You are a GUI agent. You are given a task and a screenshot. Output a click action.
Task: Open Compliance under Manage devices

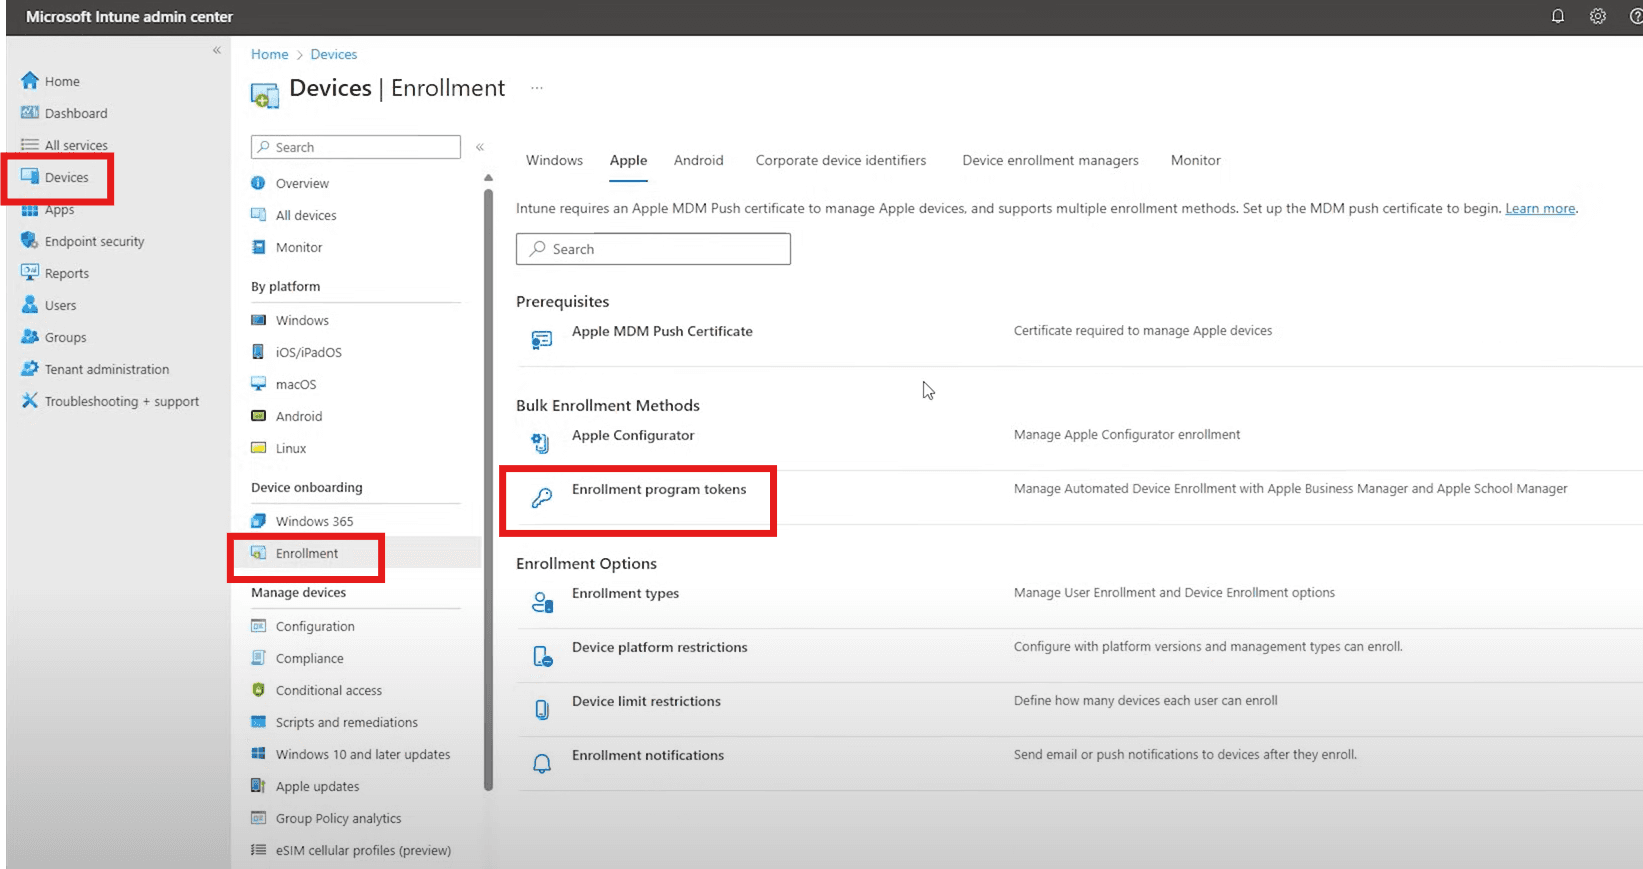(309, 658)
